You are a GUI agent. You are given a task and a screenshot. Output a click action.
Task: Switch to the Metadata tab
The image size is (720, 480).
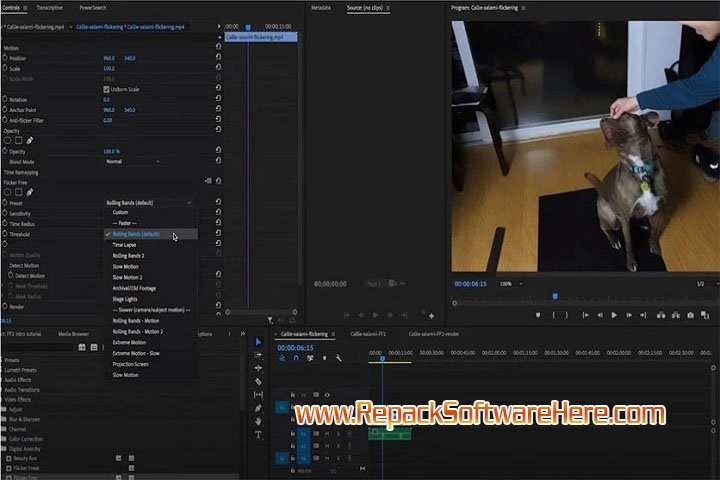(x=321, y=7)
